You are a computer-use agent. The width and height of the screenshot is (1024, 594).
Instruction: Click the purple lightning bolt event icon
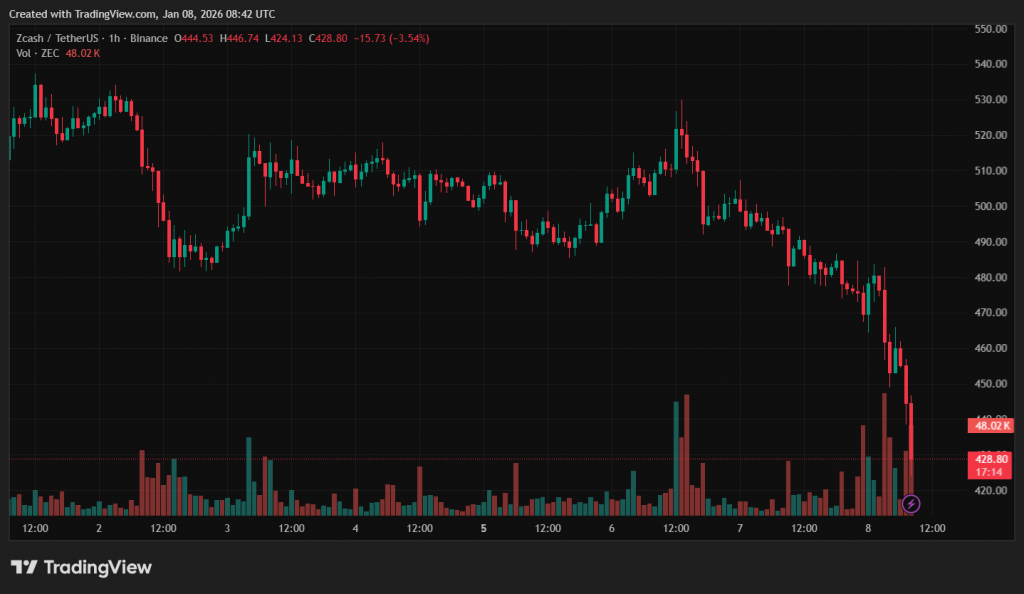[x=910, y=503]
